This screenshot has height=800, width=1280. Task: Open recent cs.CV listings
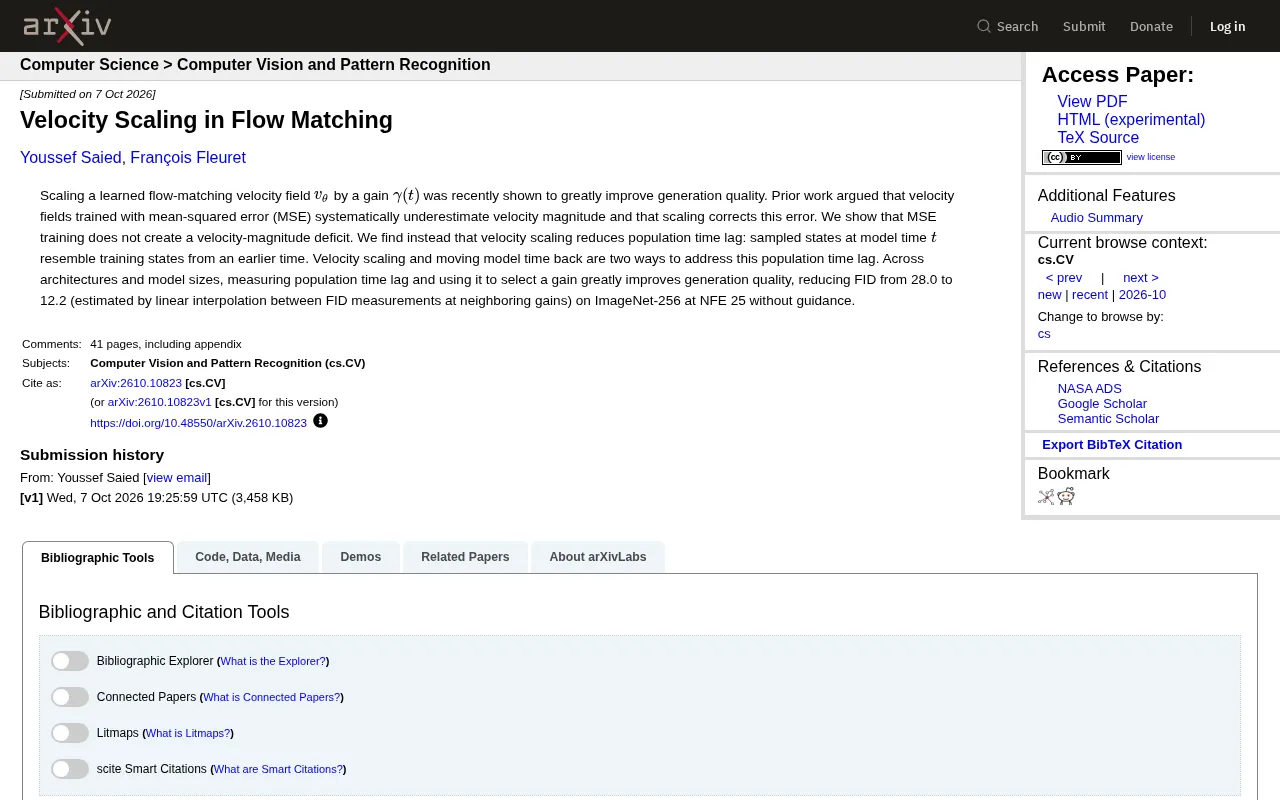1090,295
